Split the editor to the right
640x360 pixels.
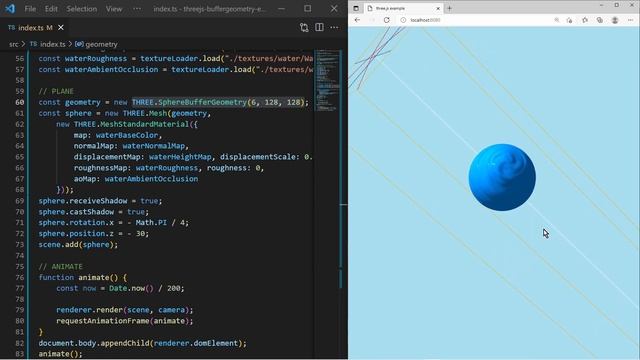pos(319,27)
